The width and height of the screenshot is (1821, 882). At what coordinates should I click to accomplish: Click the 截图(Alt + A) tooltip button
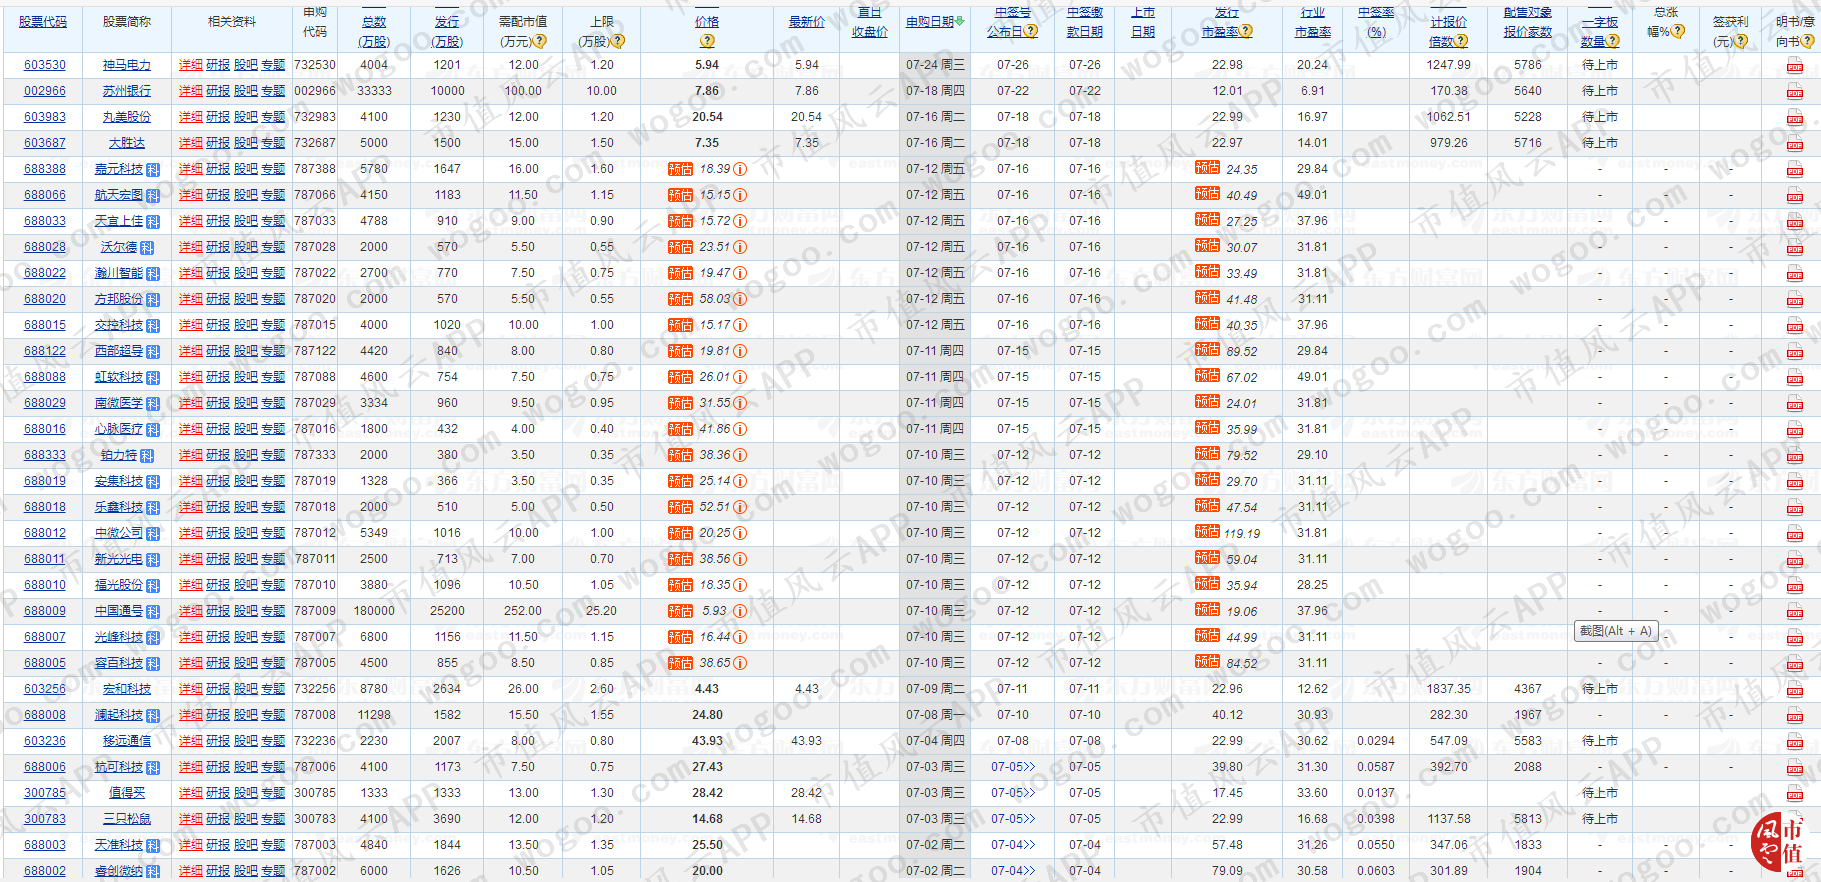point(1616,631)
